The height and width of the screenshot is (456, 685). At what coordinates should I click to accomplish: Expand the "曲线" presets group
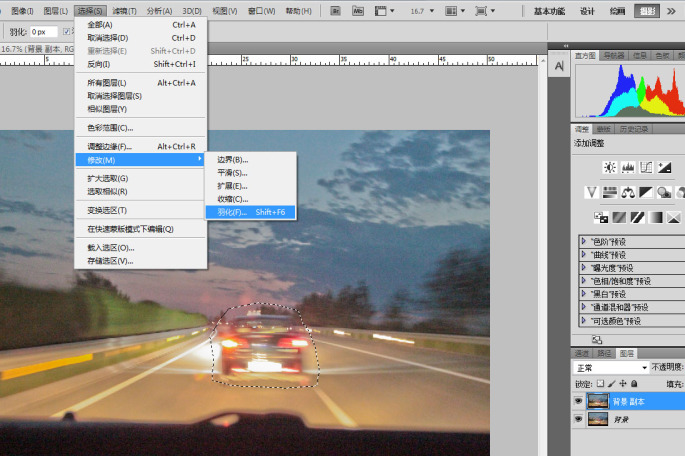[x=583, y=254]
